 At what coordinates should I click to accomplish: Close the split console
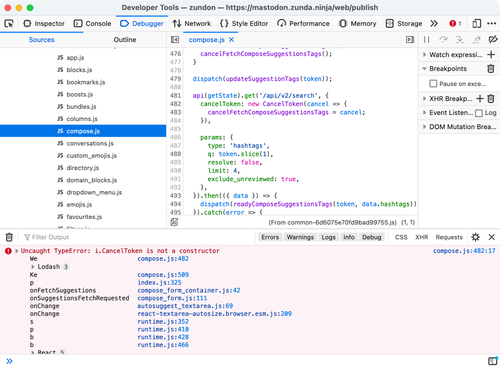(492, 237)
